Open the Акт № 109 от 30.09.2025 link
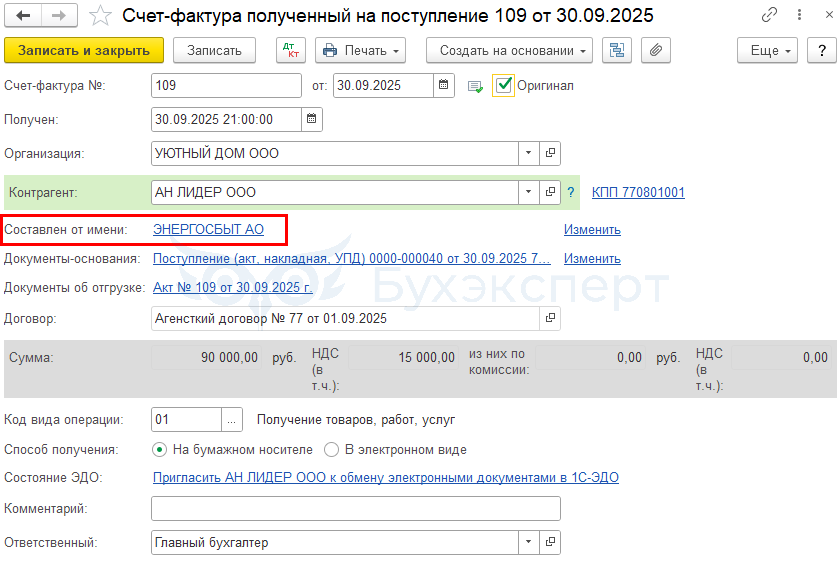839x564 pixels. 233,287
